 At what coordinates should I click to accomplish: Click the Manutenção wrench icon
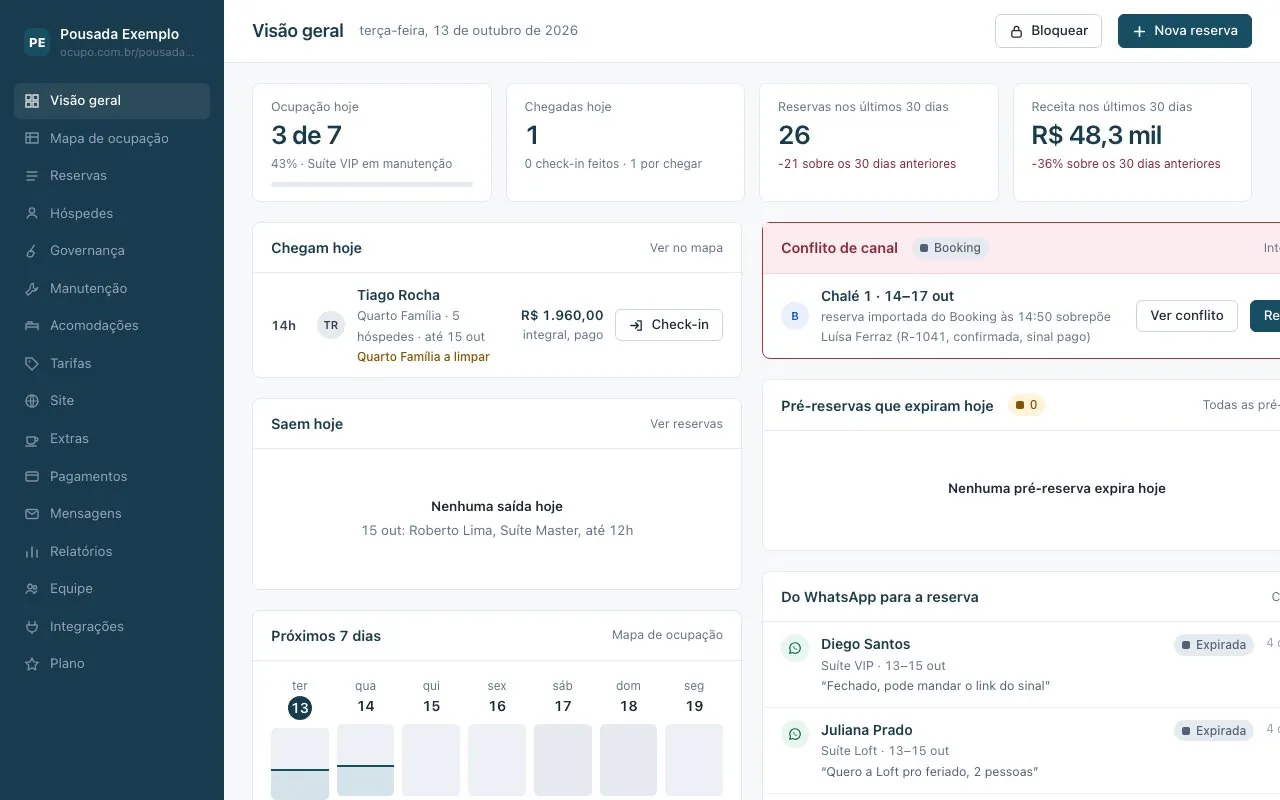pos(32,288)
